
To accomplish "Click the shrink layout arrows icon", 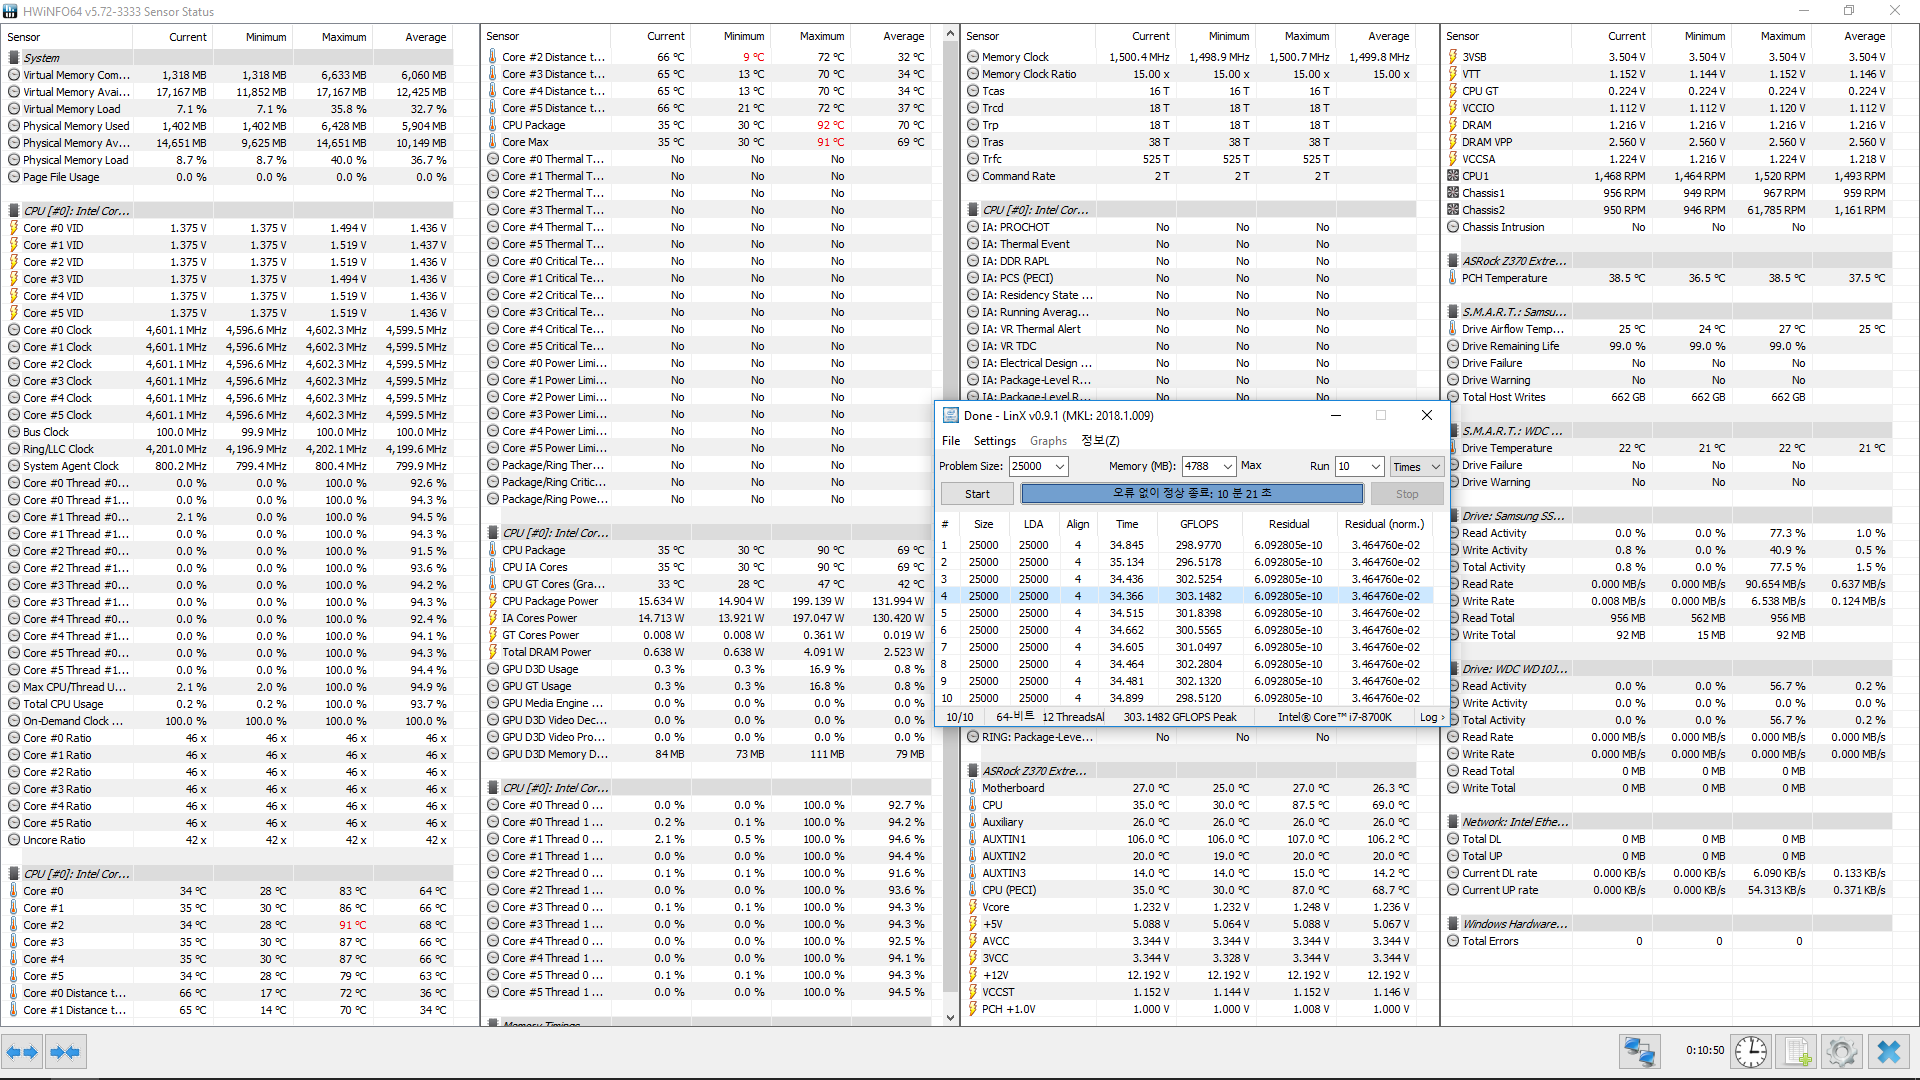I will (65, 1052).
